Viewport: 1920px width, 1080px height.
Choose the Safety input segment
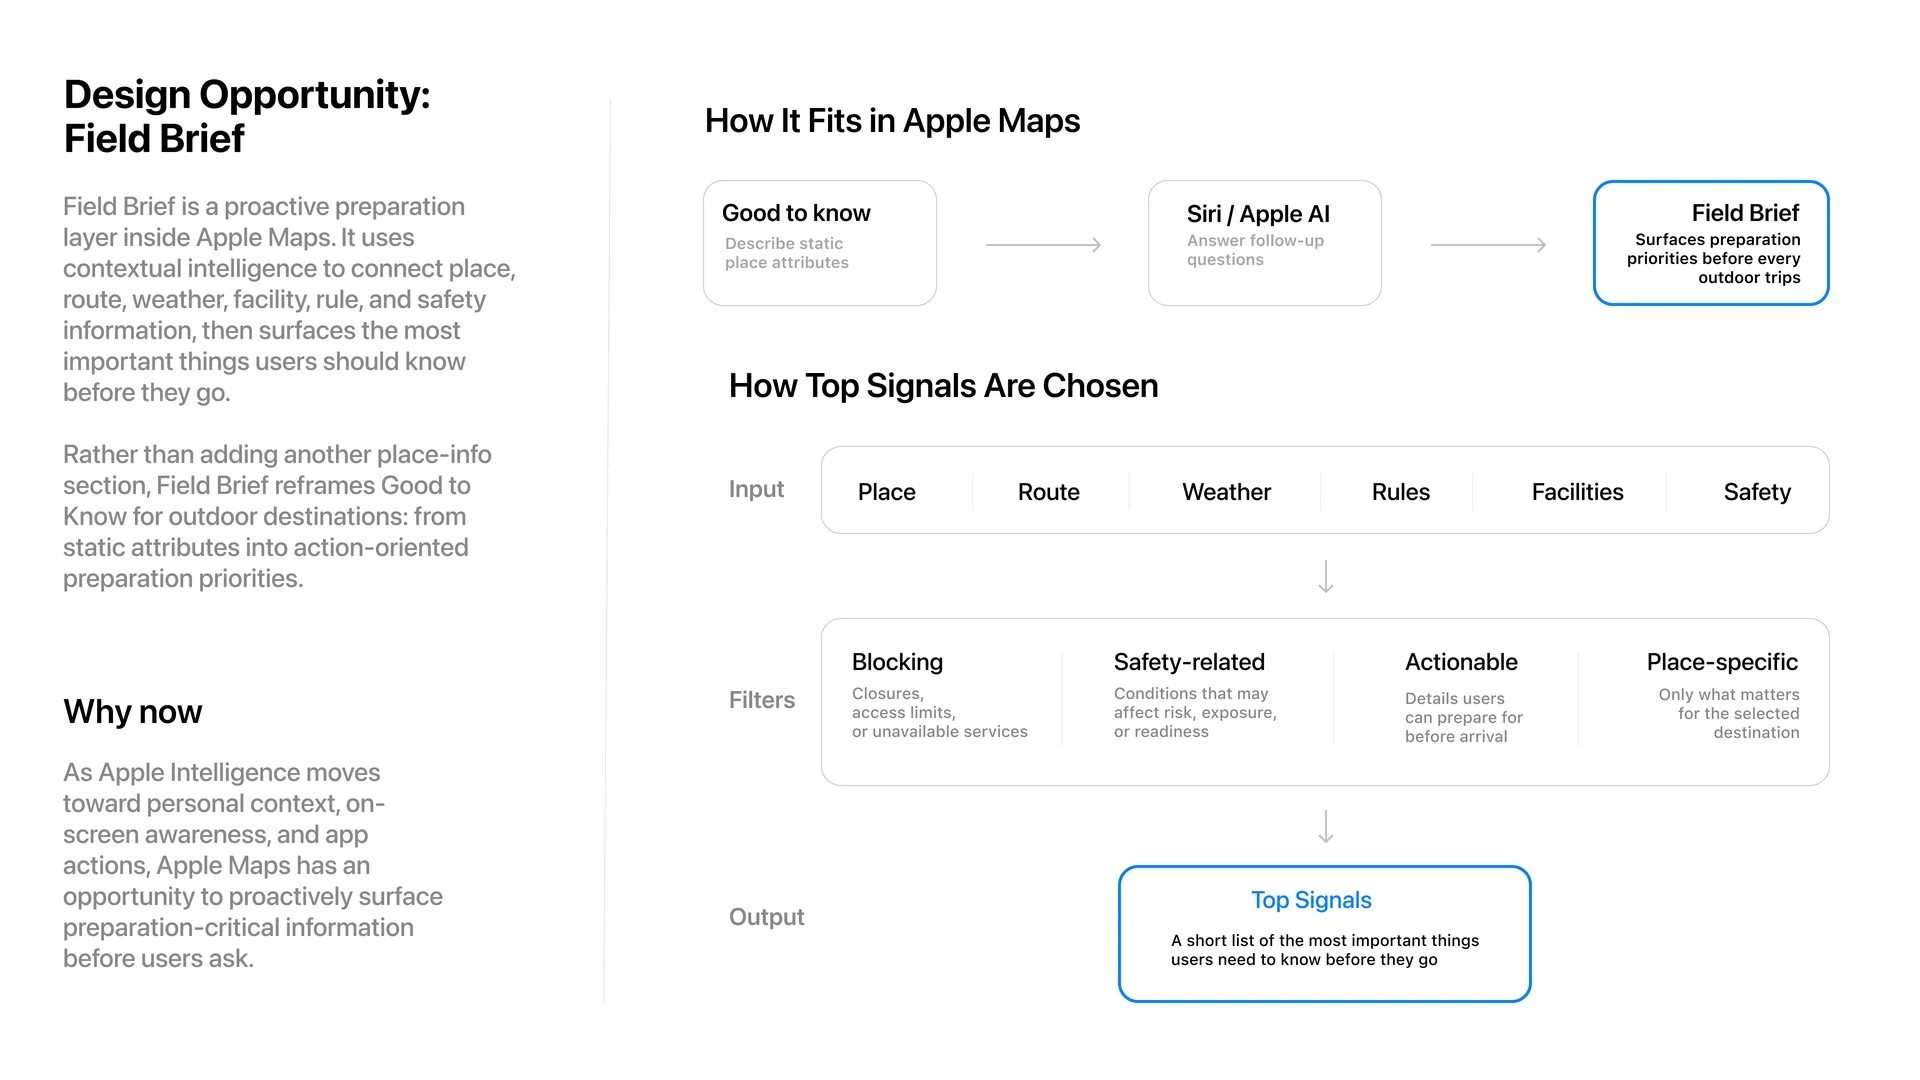(1757, 492)
